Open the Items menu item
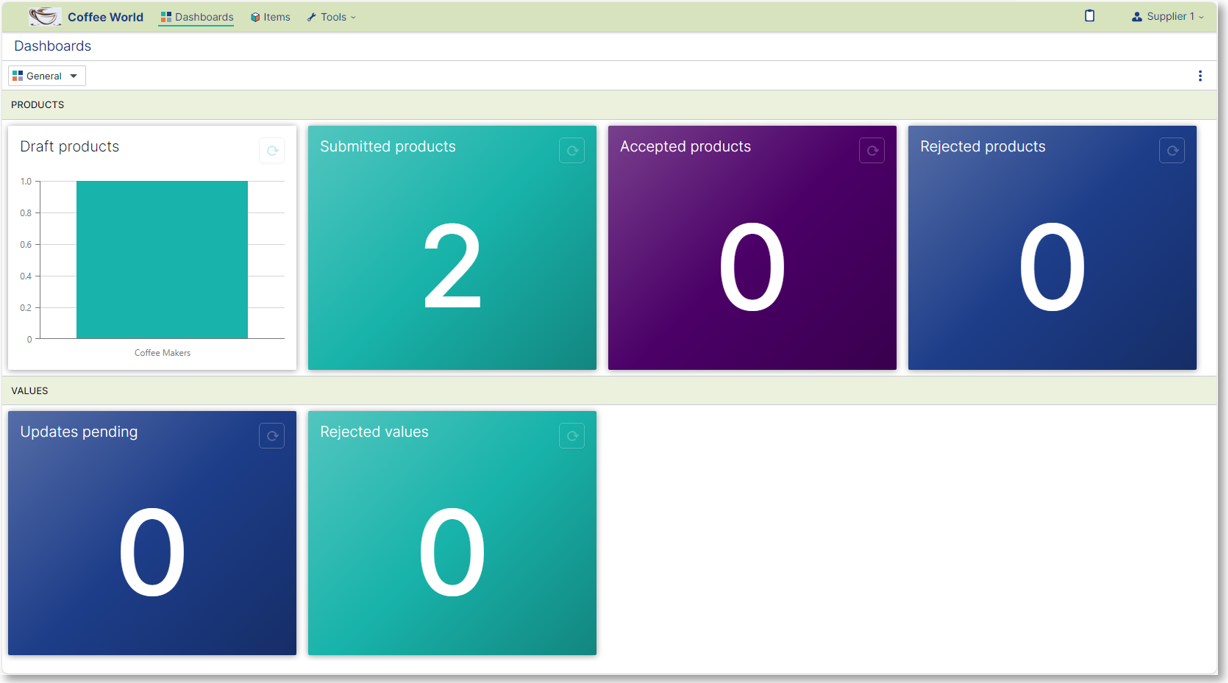This screenshot has height=683, width=1228. [x=270, y=17]
